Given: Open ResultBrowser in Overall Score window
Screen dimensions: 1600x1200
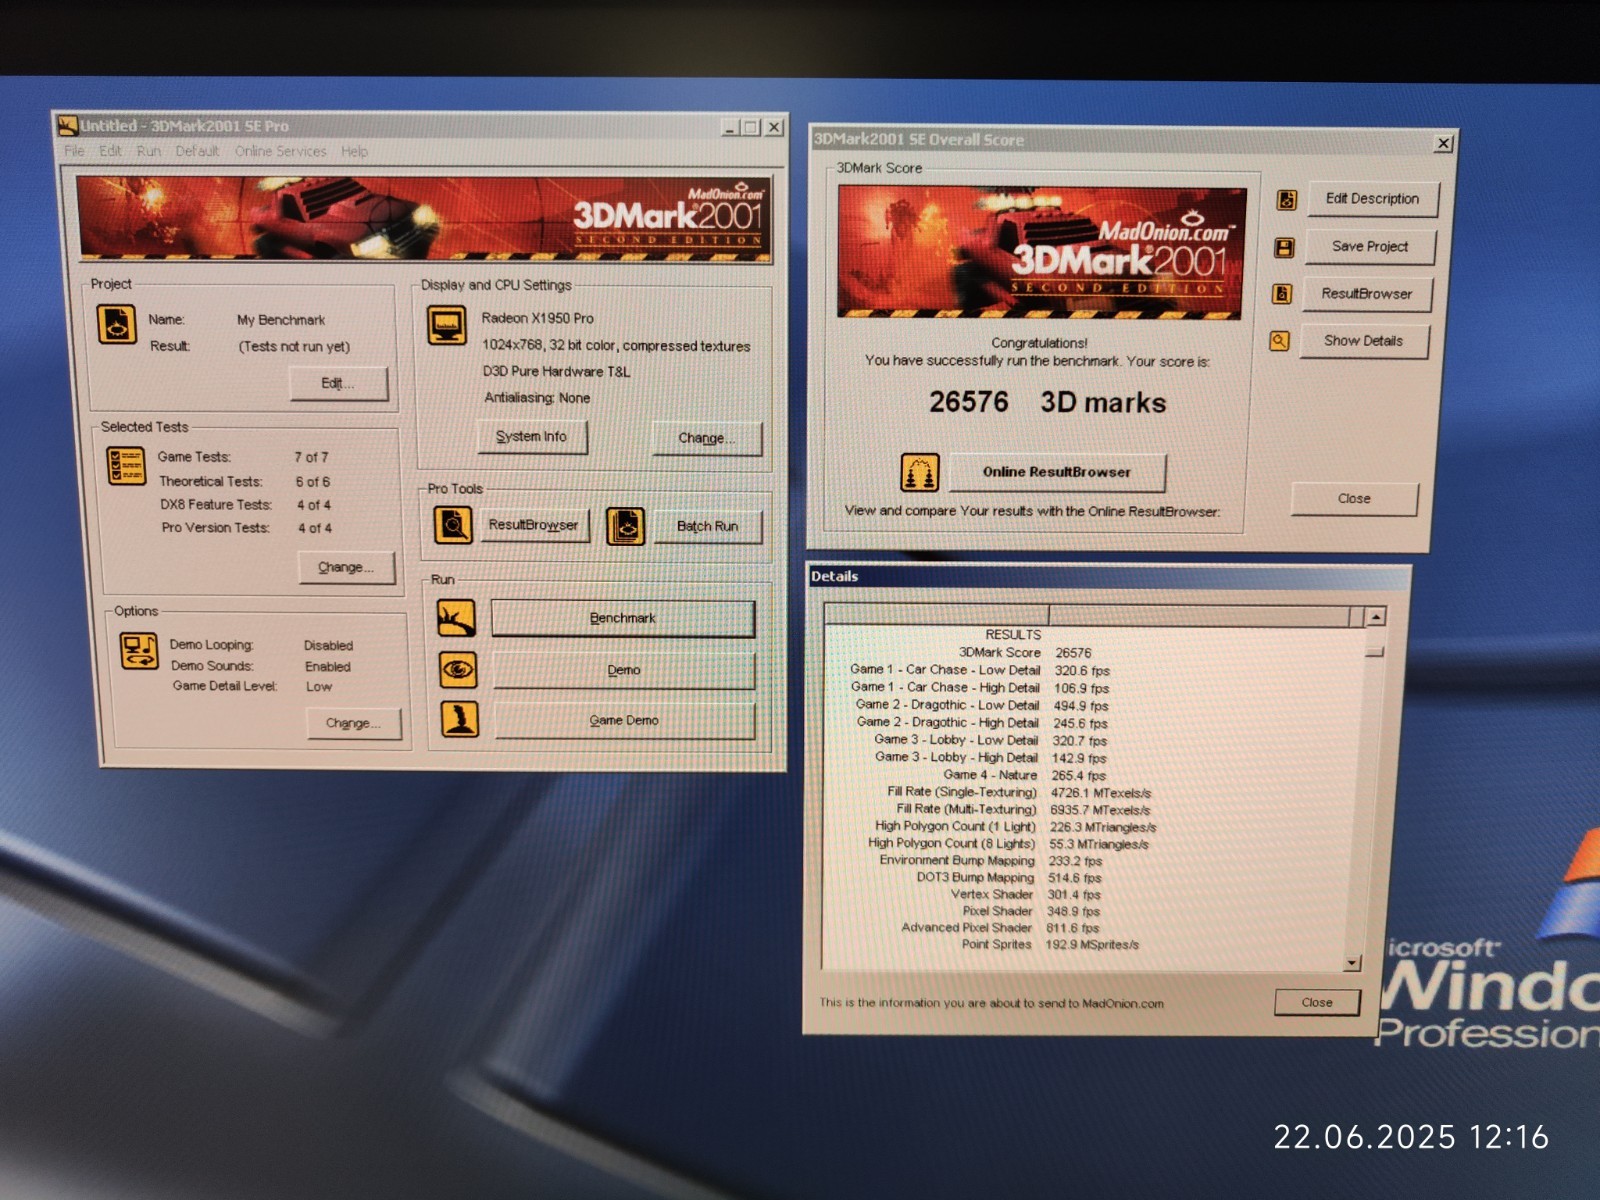Looking at the screenshot, I should click(1366, 294).
